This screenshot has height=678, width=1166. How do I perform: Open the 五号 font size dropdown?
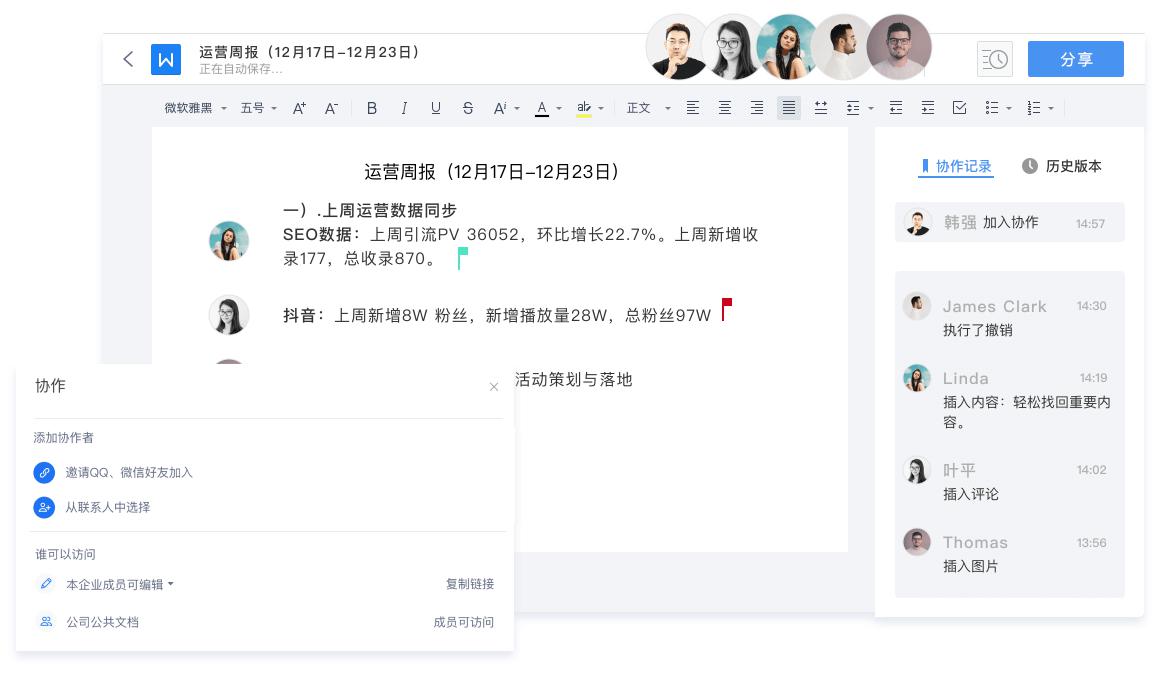pyautogui.click(x=256, y=107)
